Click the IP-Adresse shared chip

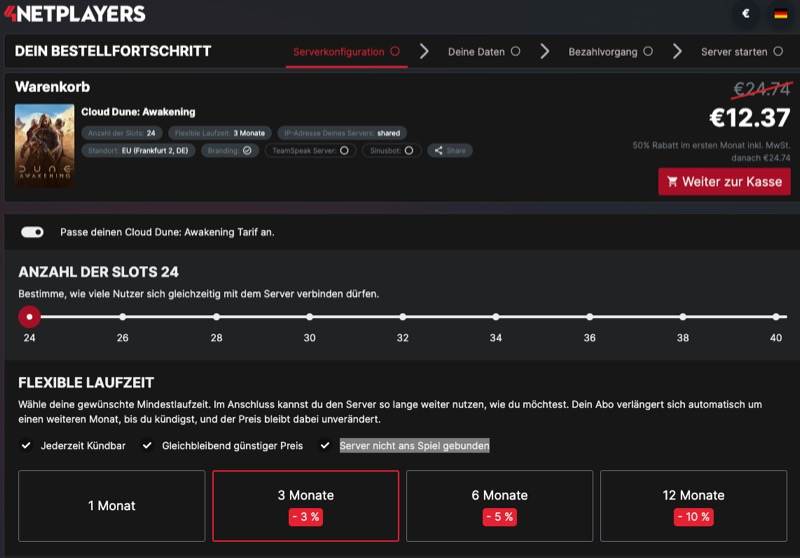pos(342,133)
